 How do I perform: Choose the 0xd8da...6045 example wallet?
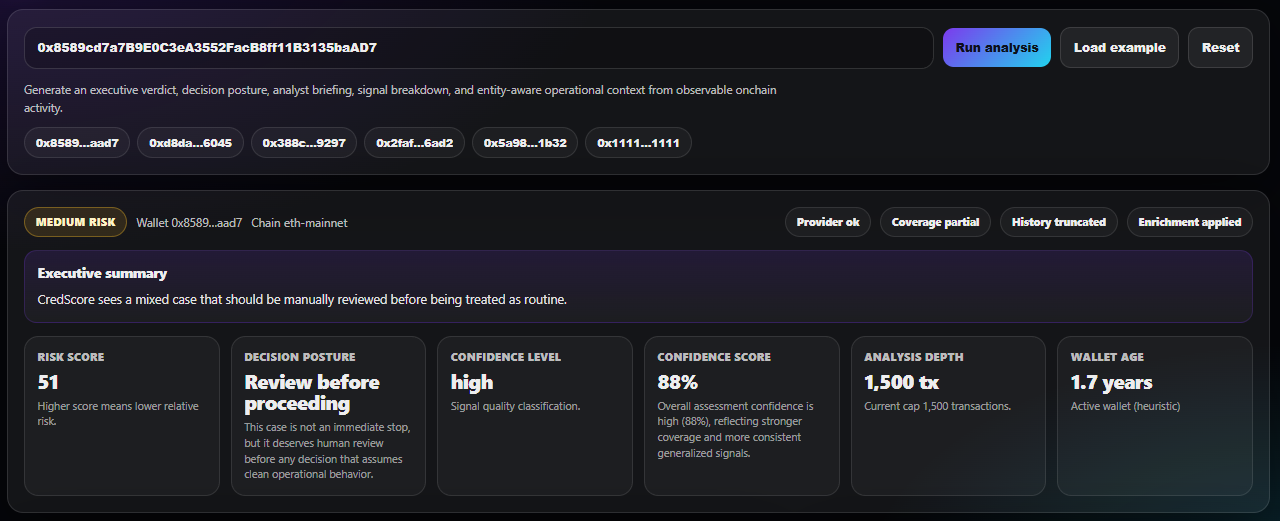(190, 143)
